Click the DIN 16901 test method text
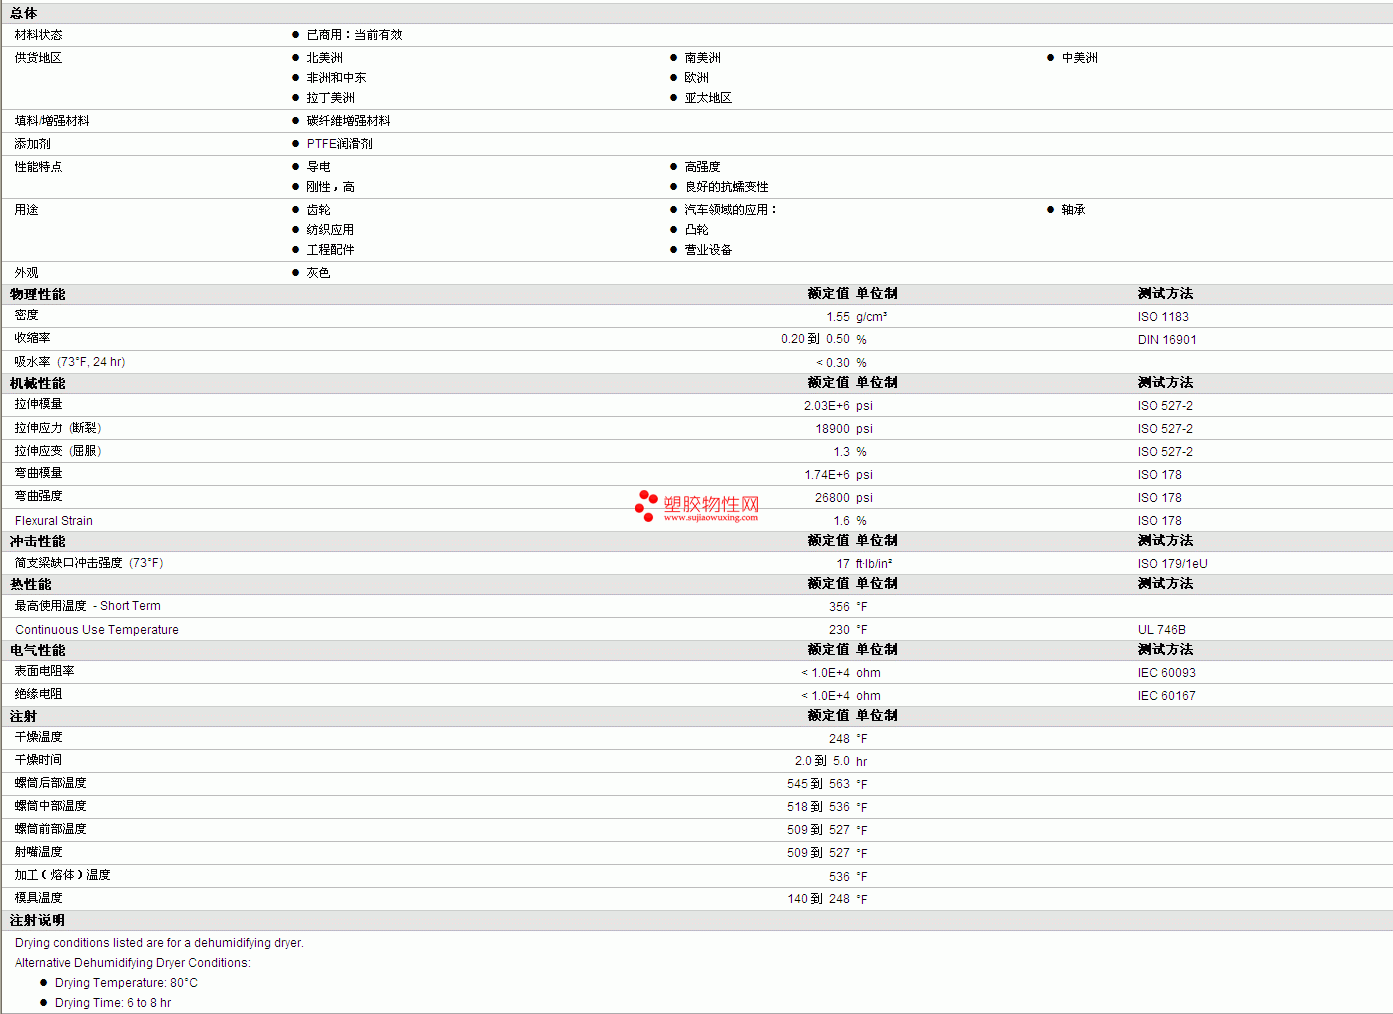 1167,340
